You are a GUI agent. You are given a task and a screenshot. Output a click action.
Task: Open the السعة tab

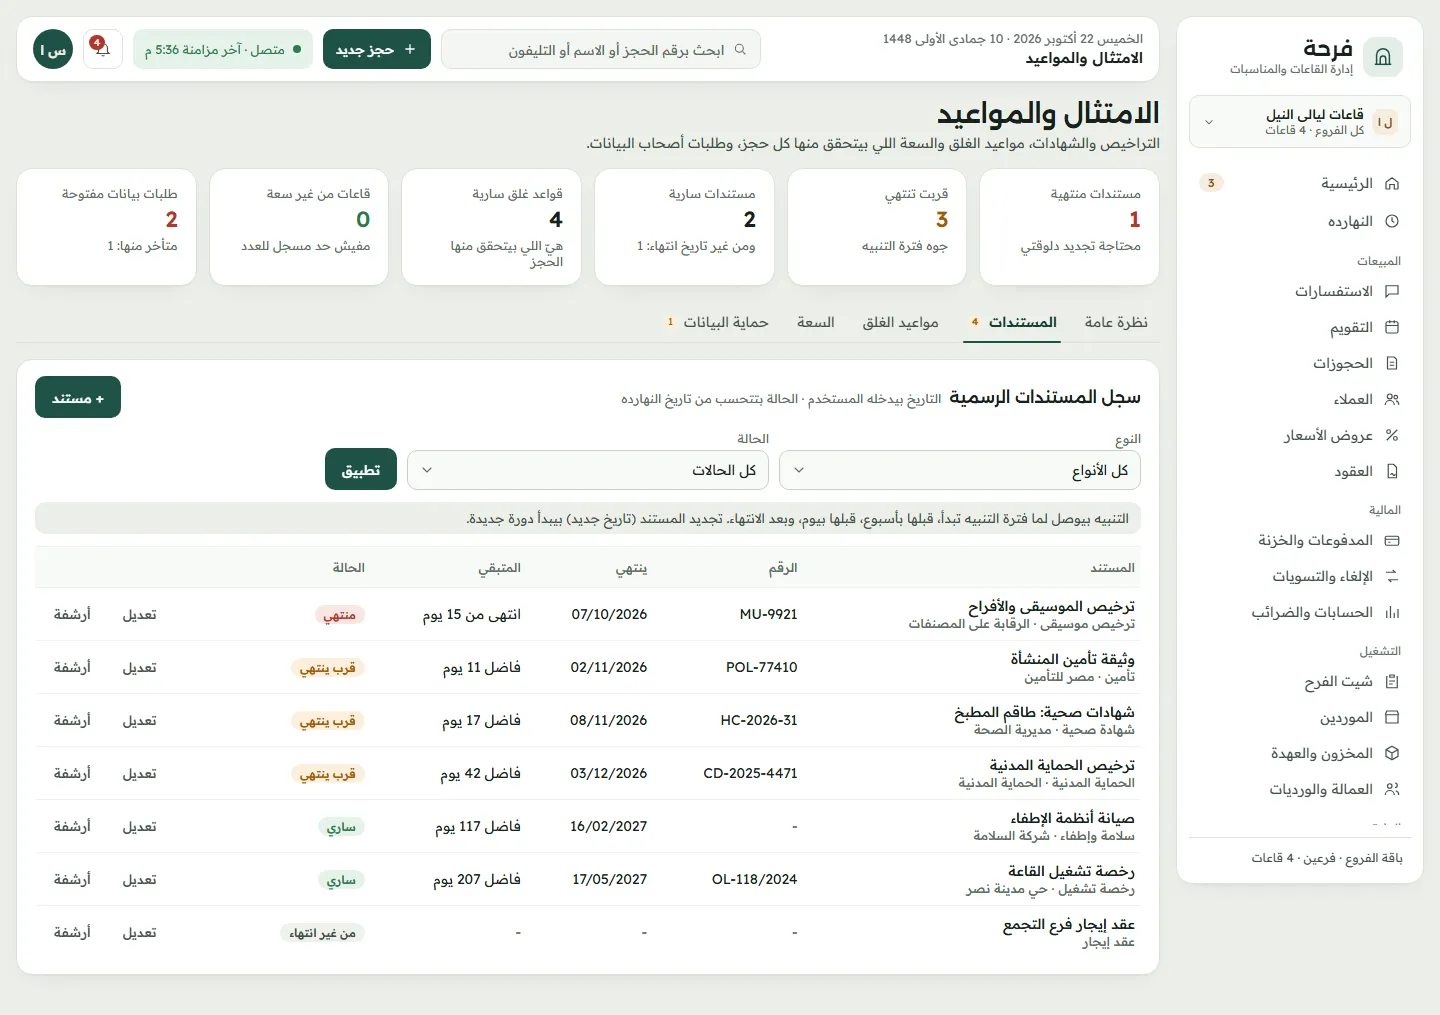point(816,322)
